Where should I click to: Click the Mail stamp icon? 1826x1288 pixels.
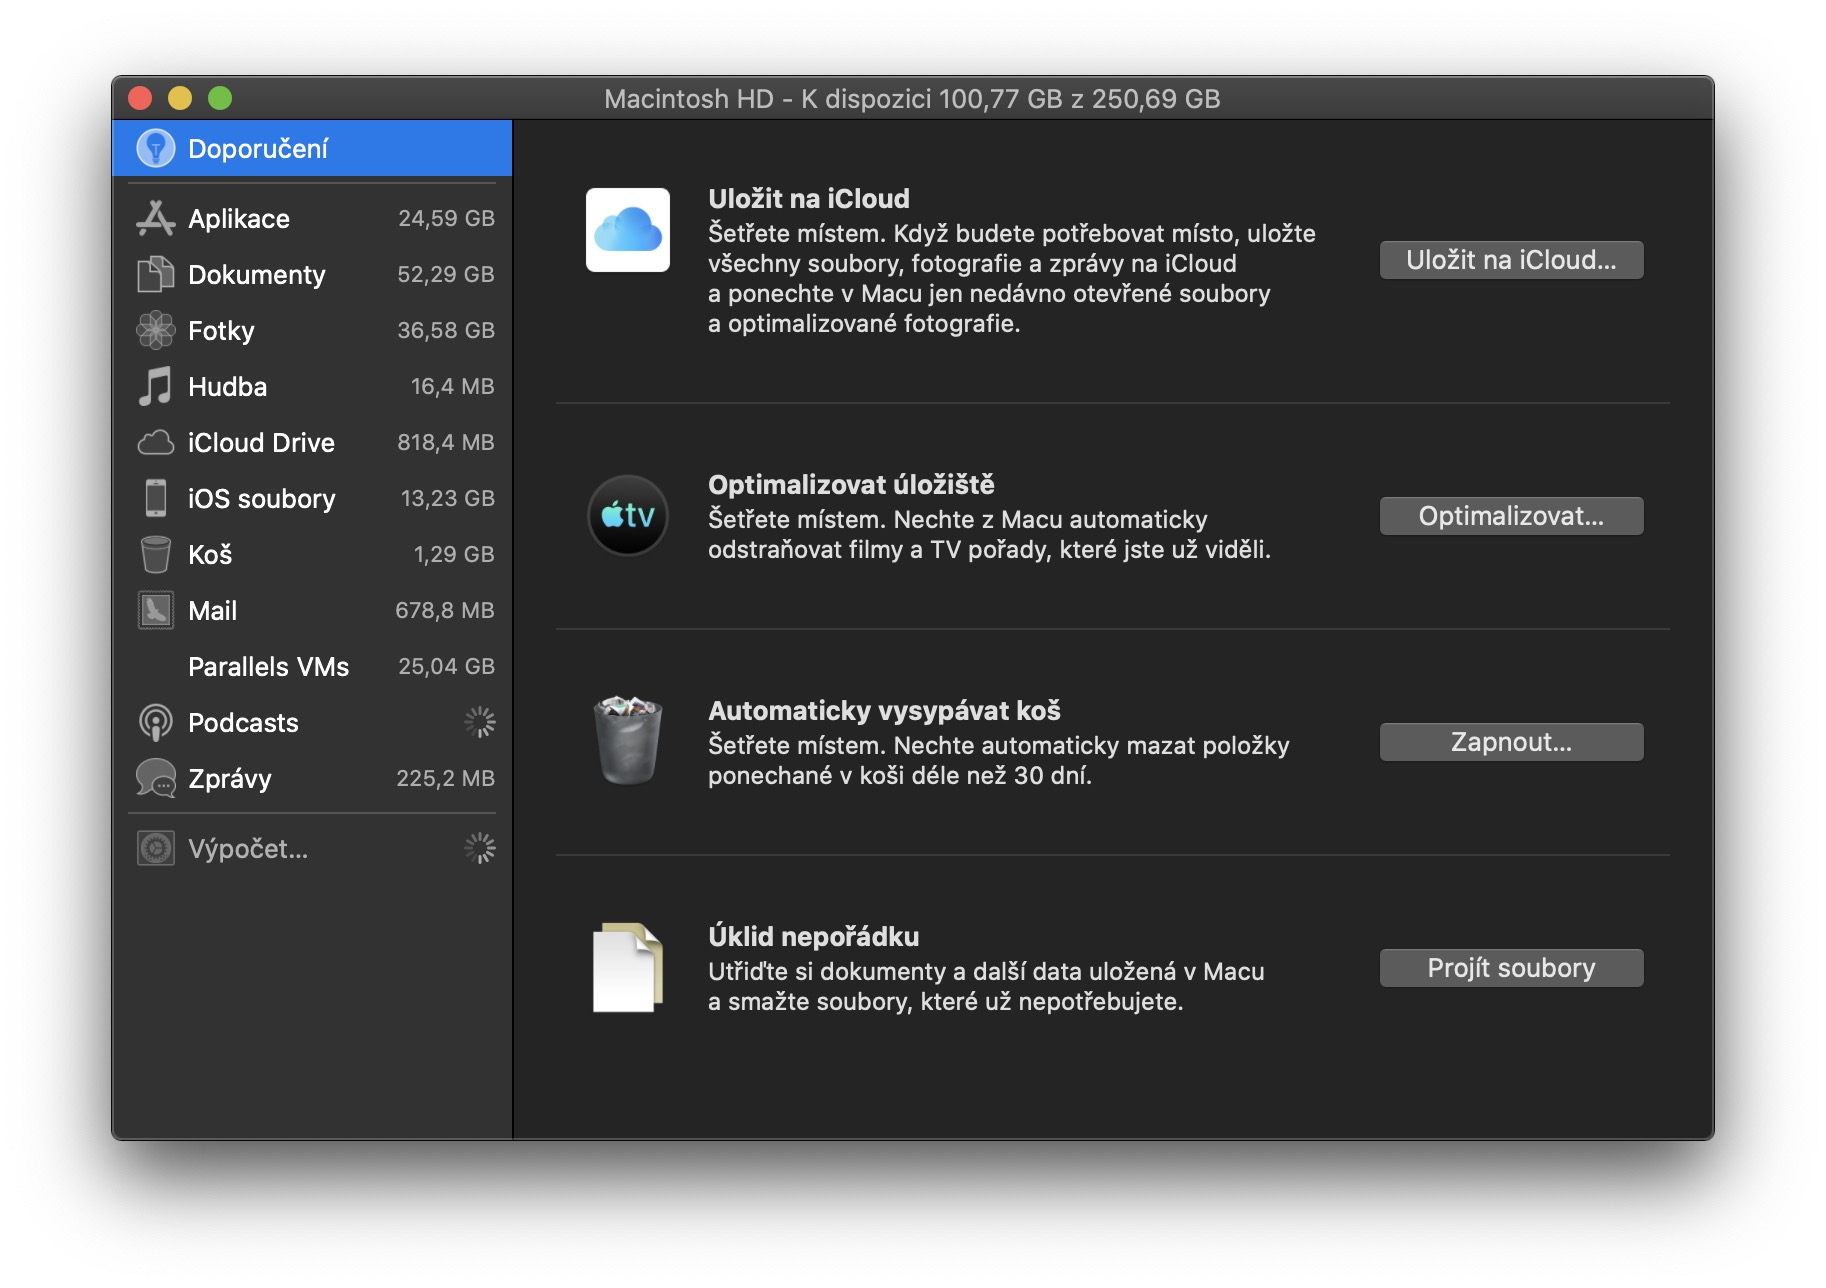click(x=155, y=610)
